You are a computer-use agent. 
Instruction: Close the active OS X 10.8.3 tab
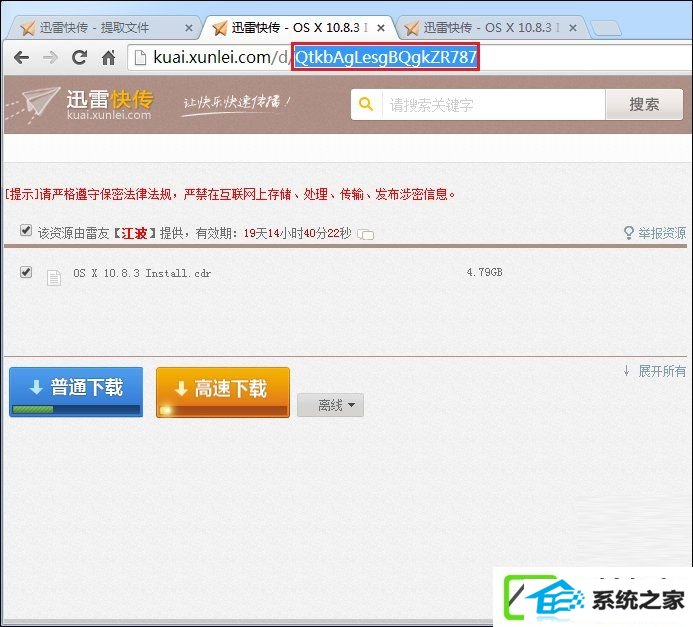(x=381, y=28)
